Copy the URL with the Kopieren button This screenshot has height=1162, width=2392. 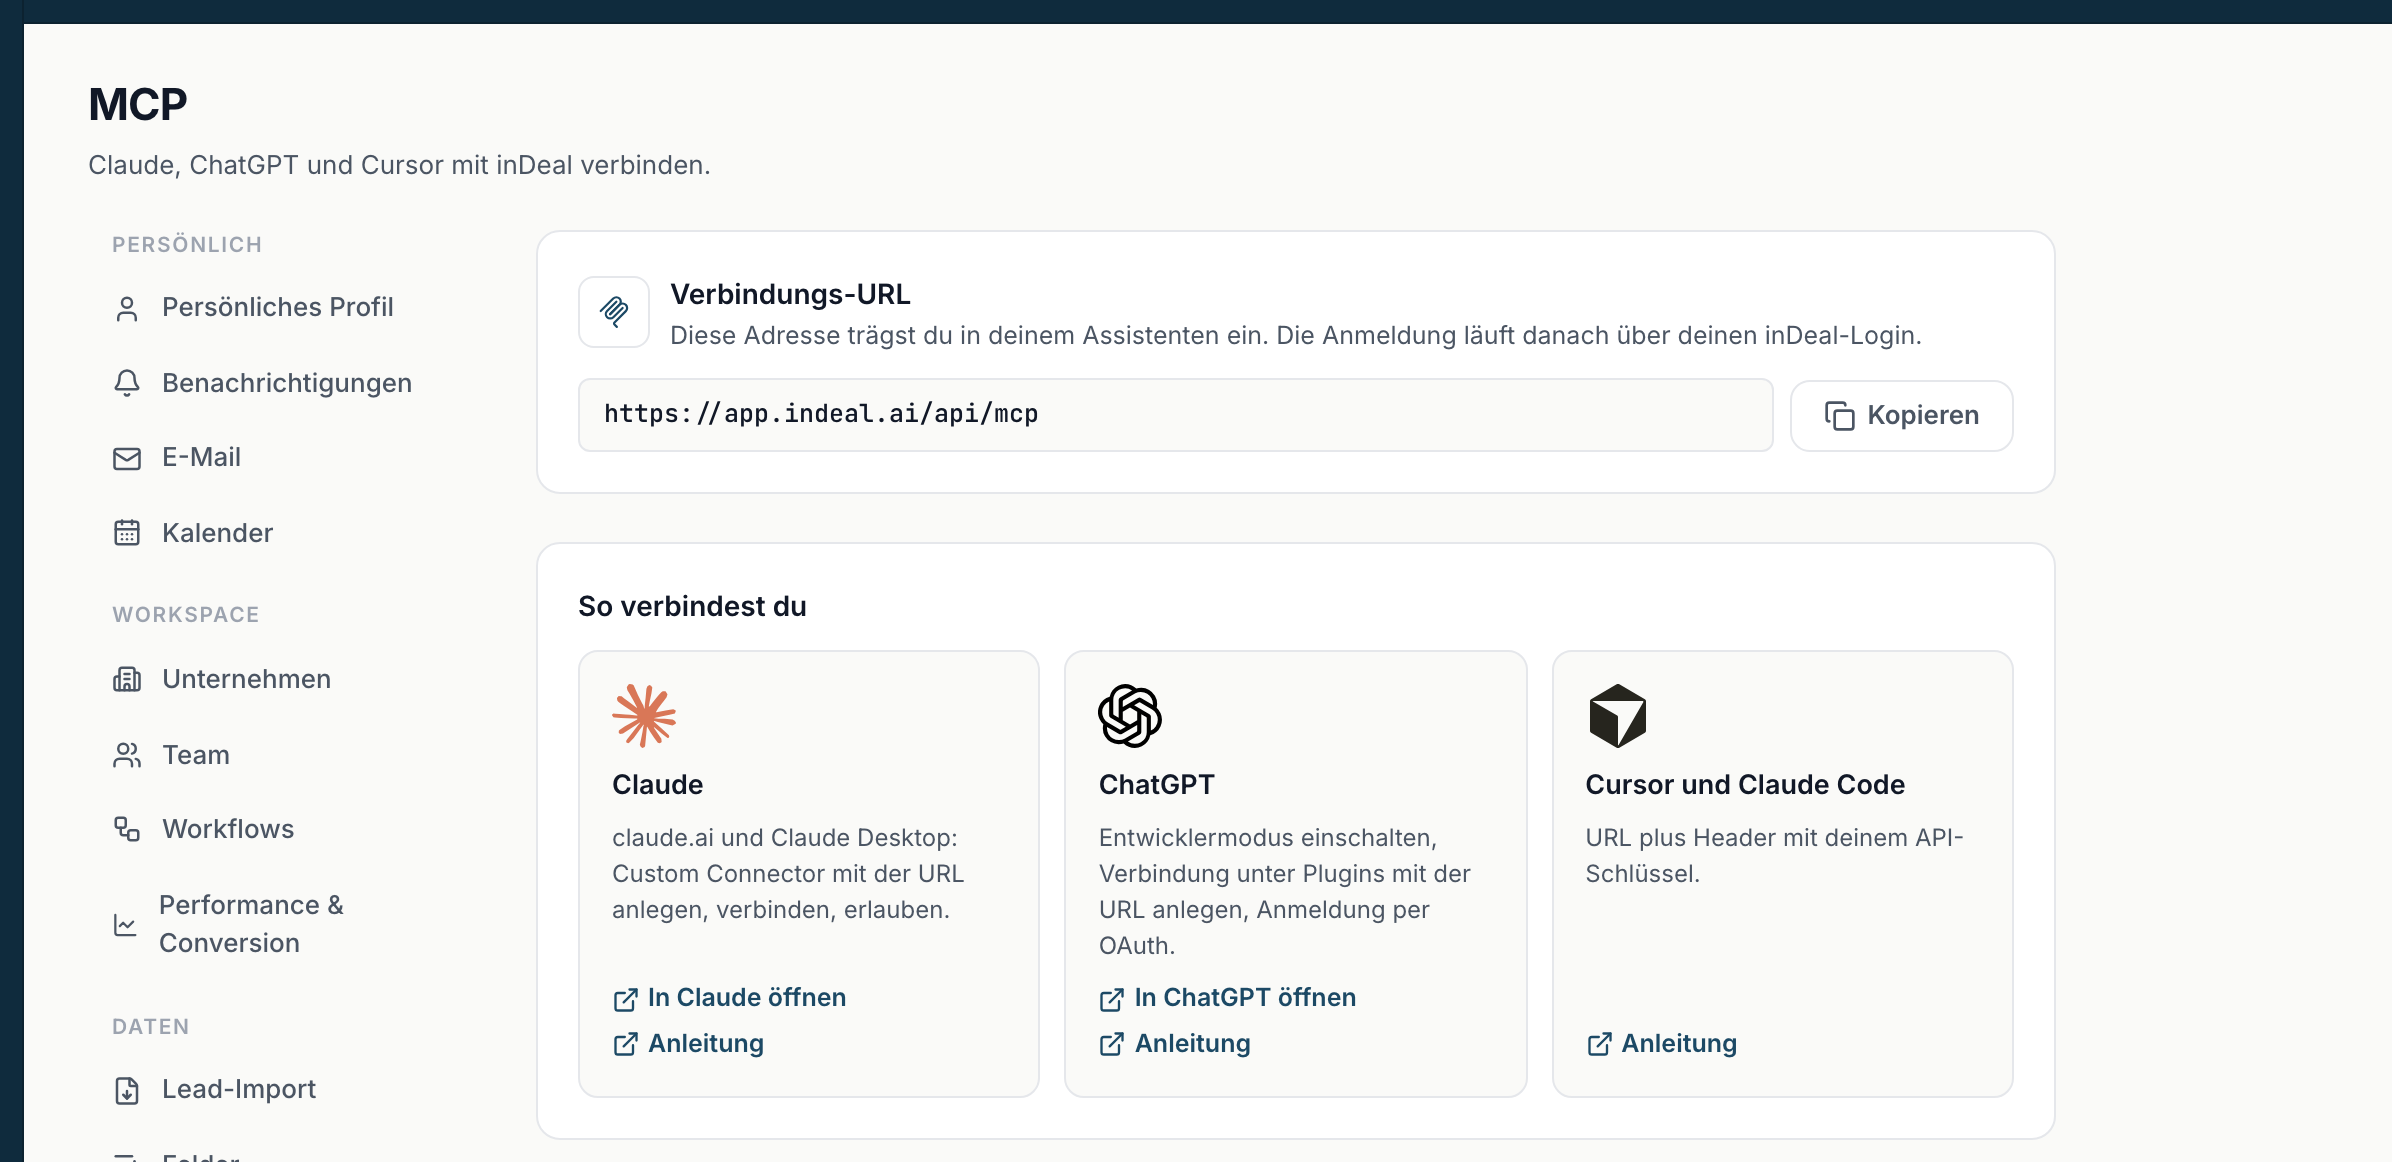pos(1901,415)
